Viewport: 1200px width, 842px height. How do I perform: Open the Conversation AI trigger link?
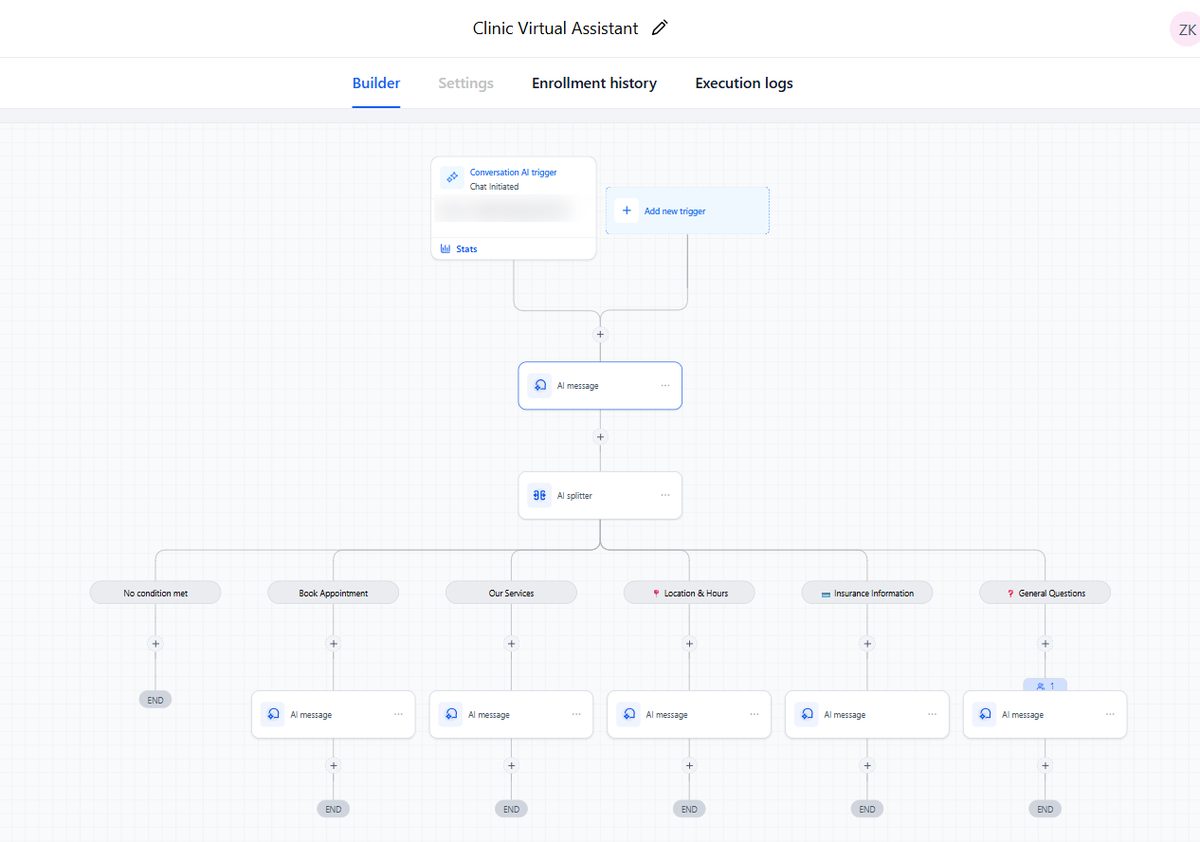click(x=513, y=172)
